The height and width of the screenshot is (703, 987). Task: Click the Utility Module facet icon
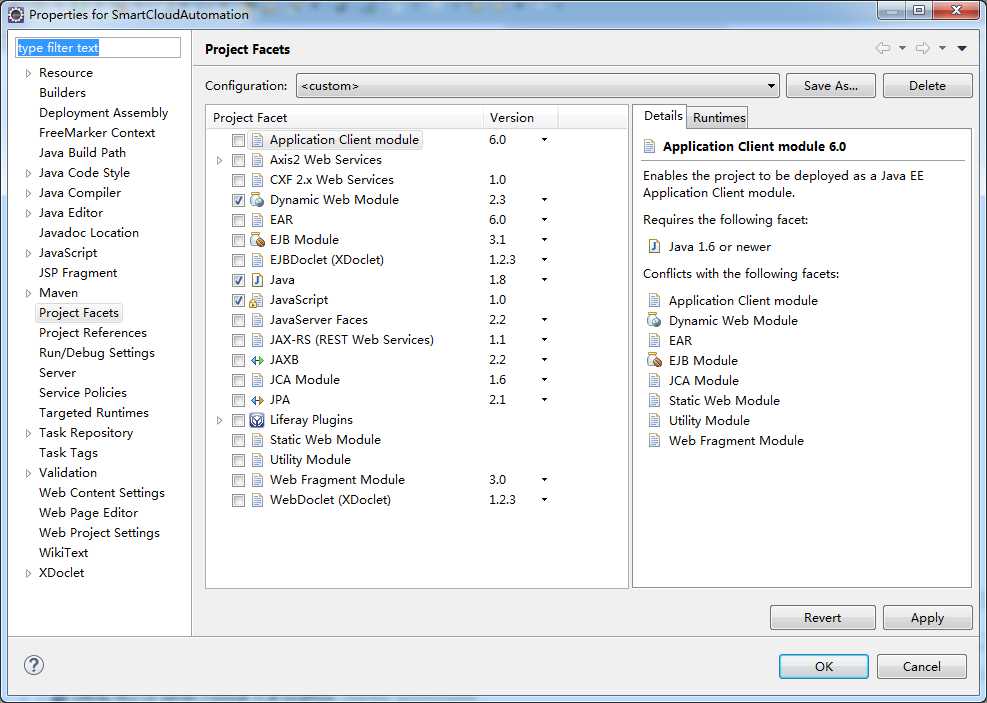pos(257,460)
